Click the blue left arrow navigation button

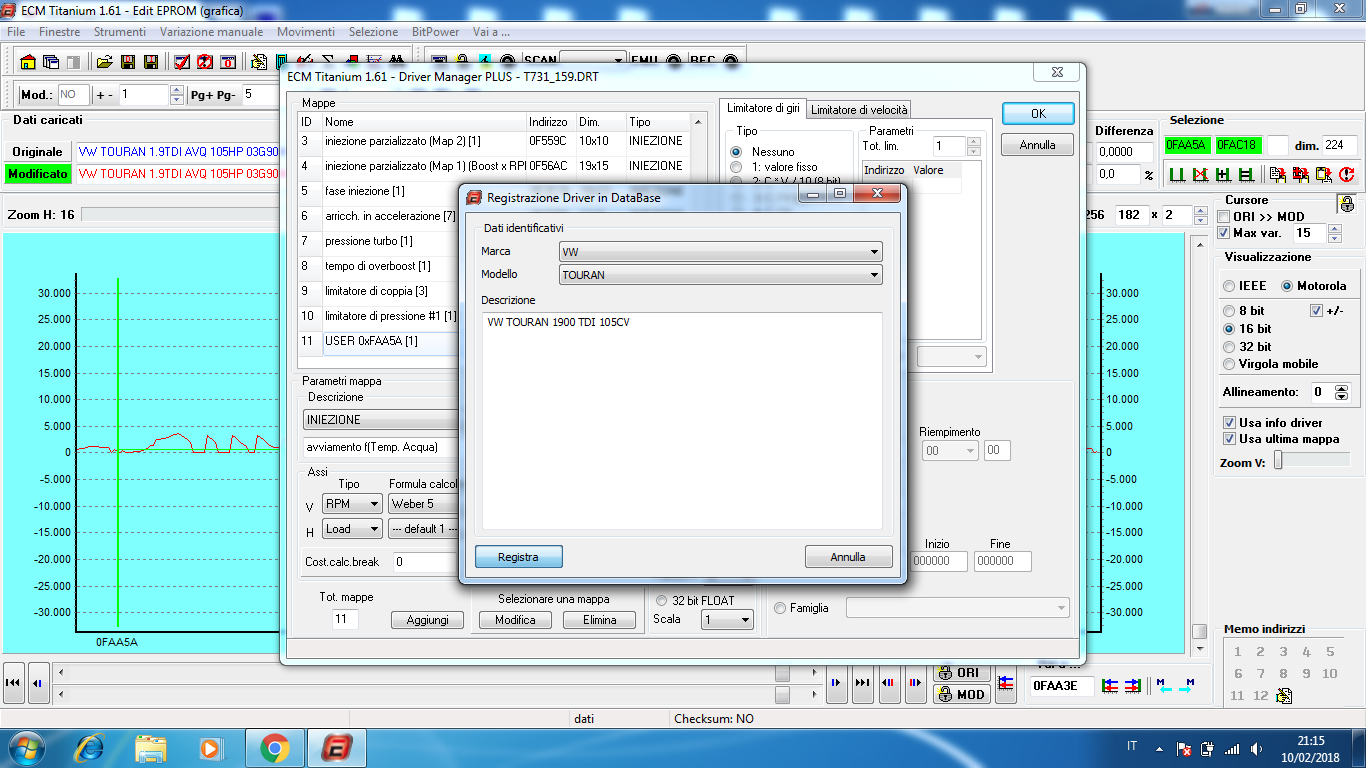click(x=38, y=682)
